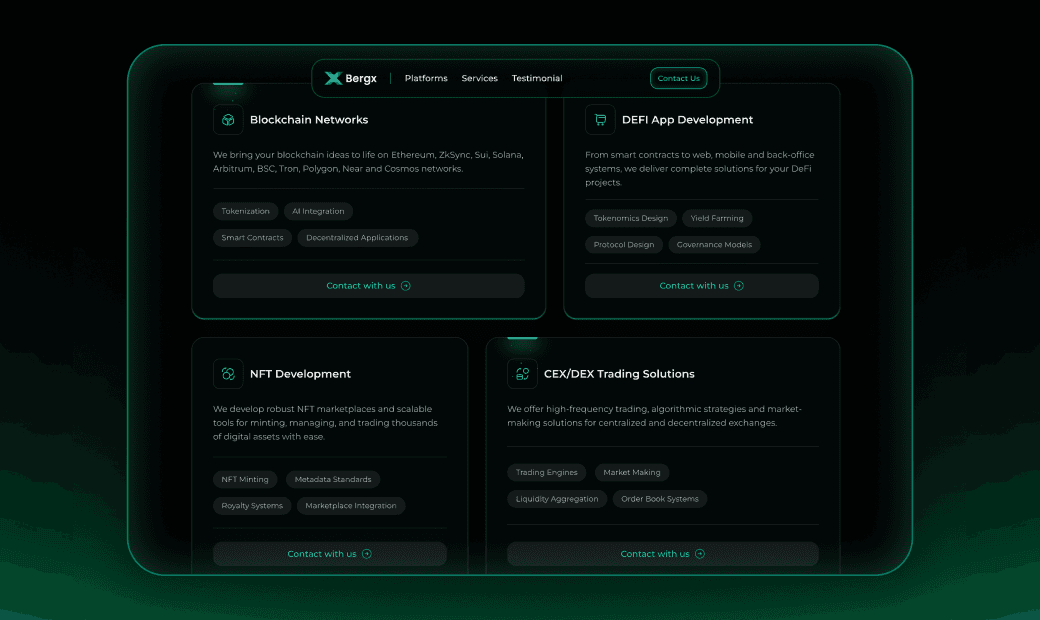Select the Liquidity Aggregation tag
Viewport: 1040px width, 620px height.
tap(557, 499)
